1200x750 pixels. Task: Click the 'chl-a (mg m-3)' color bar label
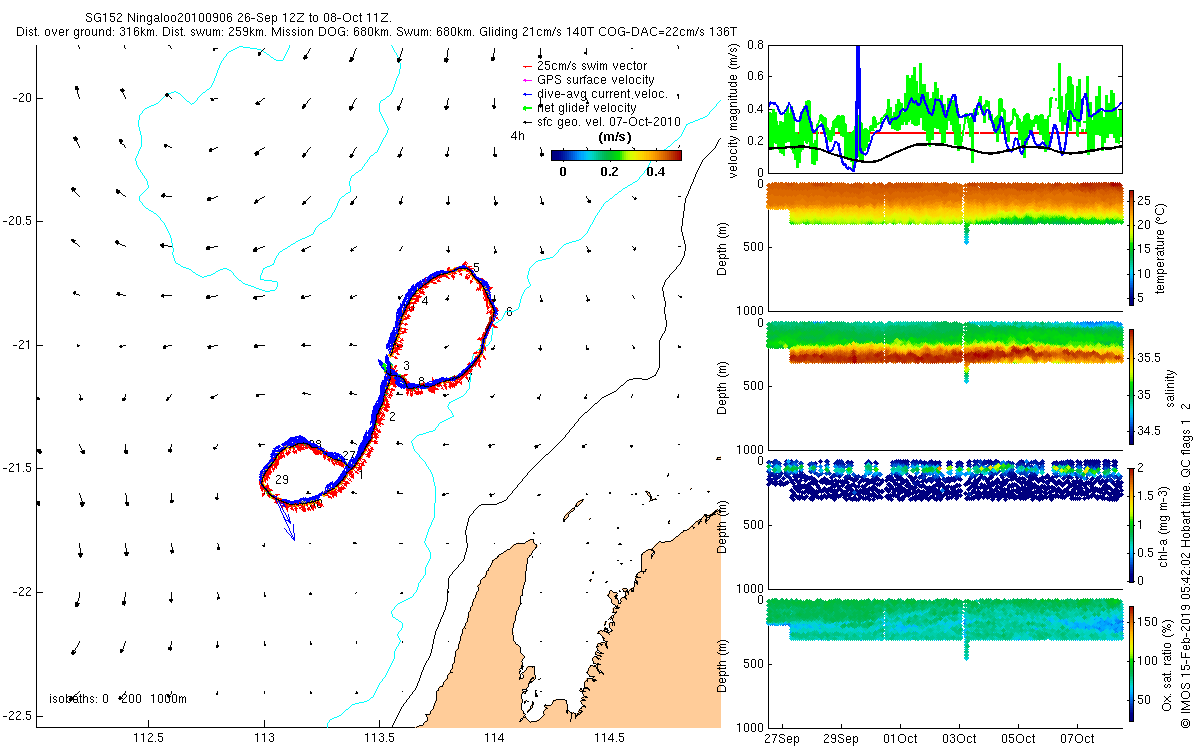tap(1164, 525)
